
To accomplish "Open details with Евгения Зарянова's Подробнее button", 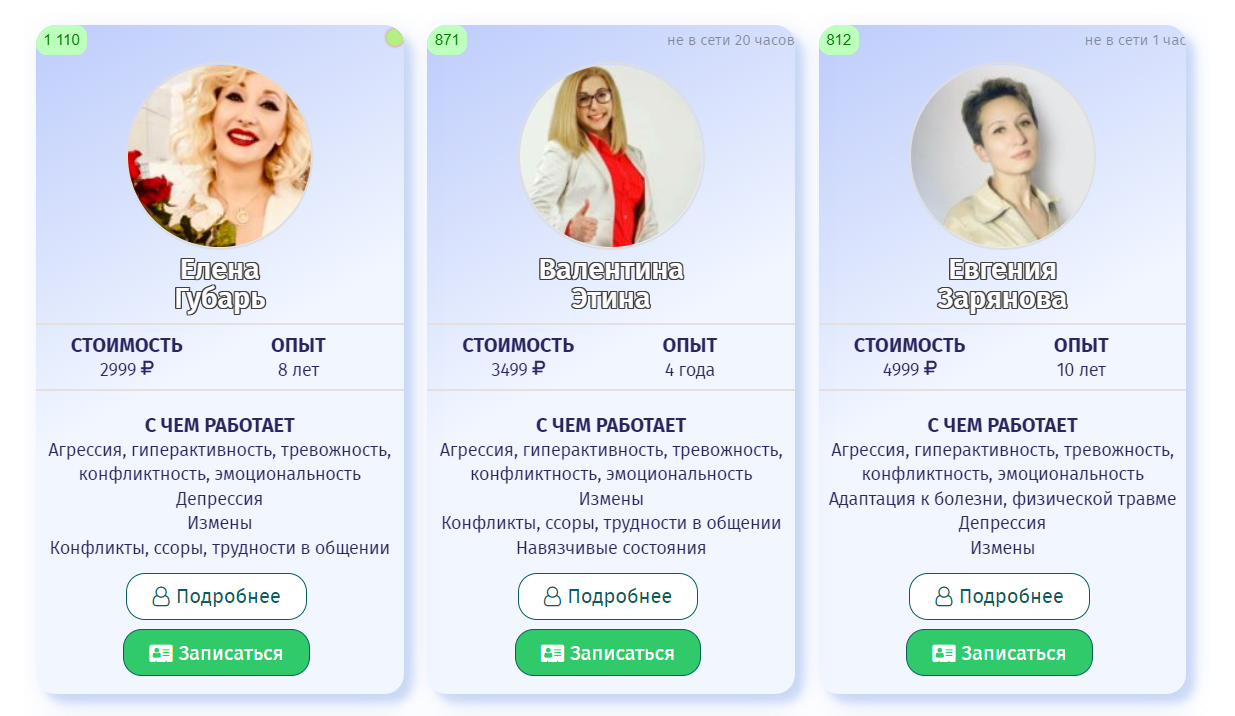I will click(999, 596).
